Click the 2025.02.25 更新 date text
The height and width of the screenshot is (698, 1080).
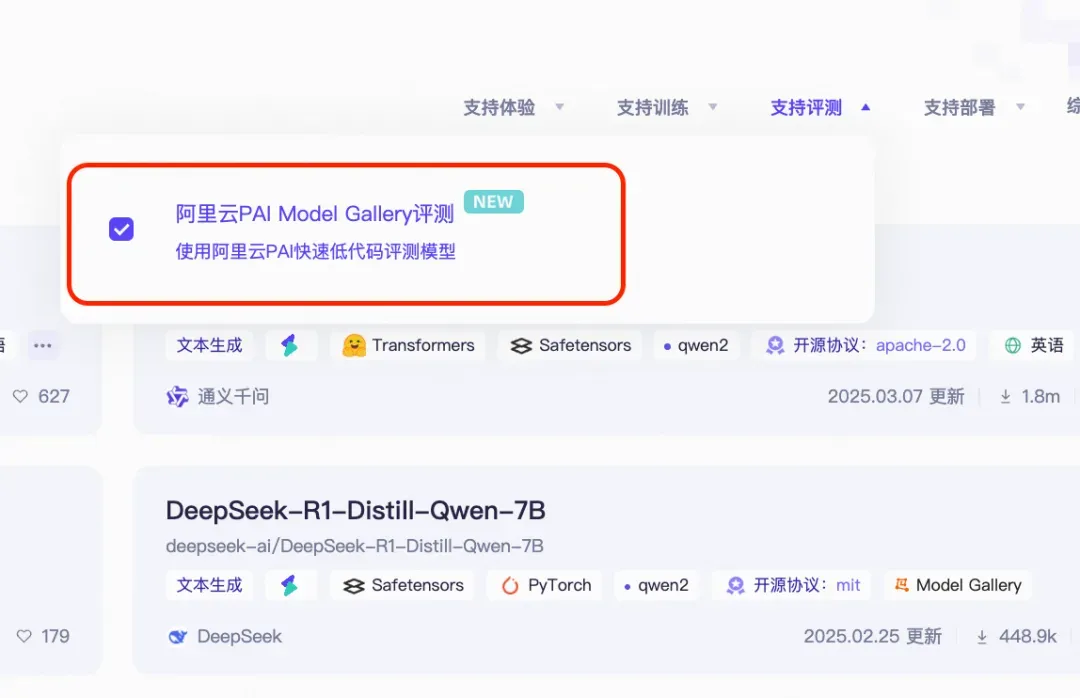click(x=873, y=636)
